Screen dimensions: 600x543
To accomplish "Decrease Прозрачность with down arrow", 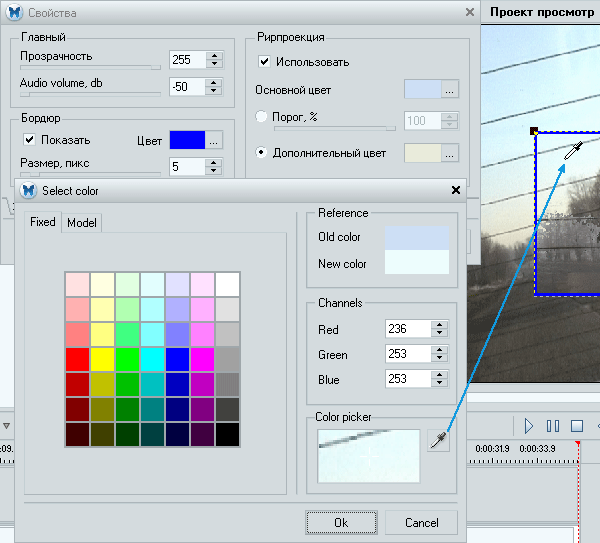I will tap(214, 64).
